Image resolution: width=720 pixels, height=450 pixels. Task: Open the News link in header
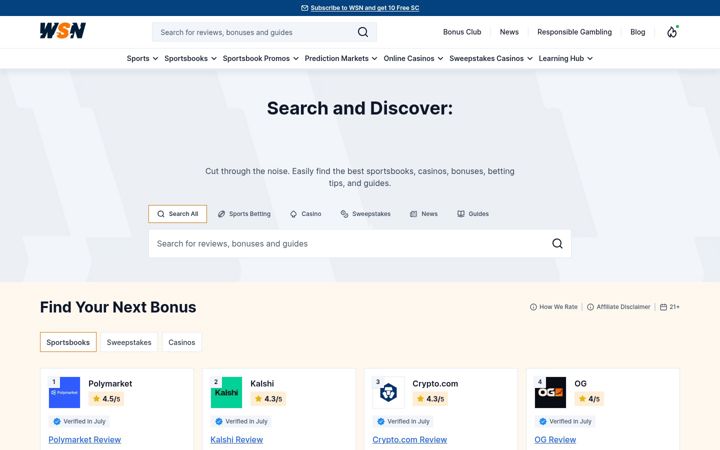point(509,32)
